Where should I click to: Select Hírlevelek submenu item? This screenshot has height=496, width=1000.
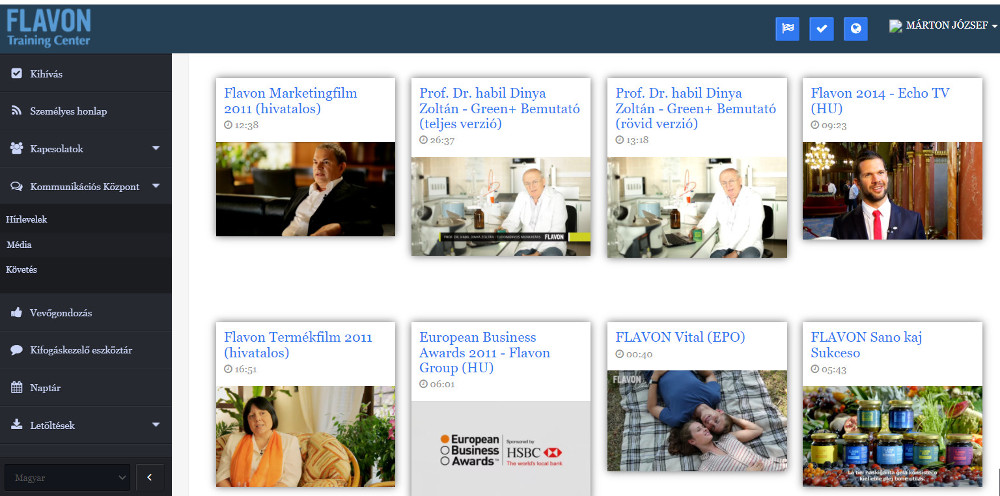[x=27, y=219]
